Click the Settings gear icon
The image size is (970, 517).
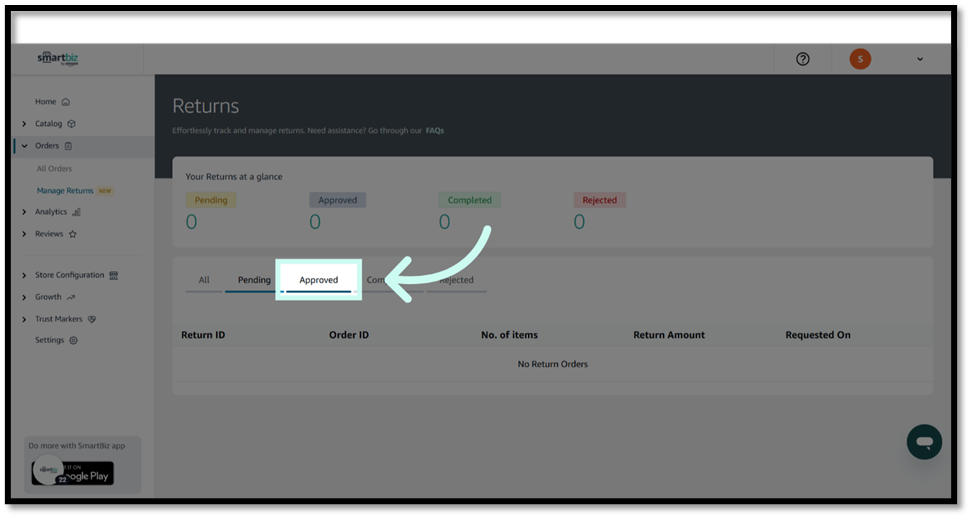(73, 340)
